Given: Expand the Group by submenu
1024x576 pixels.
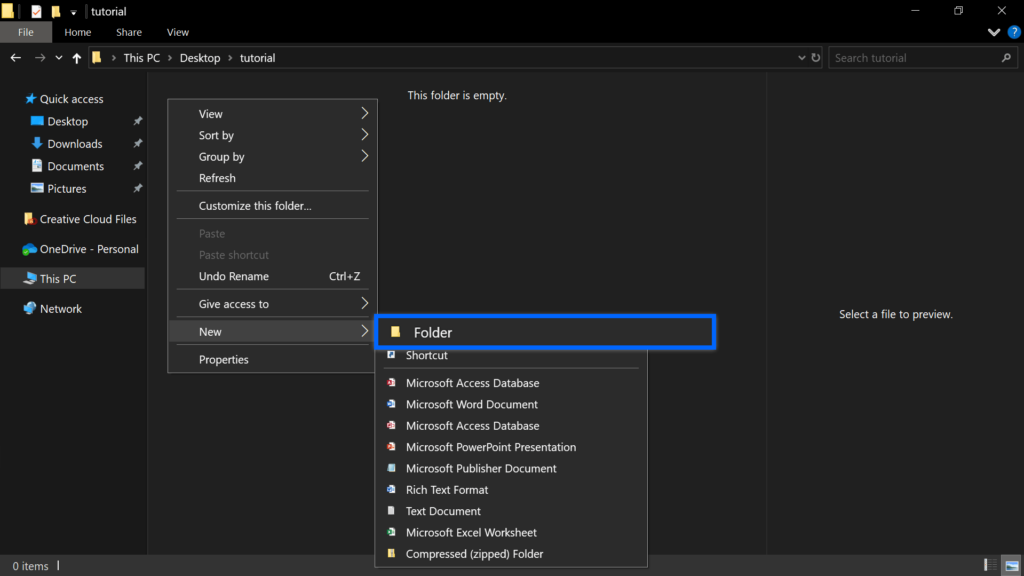Looking at the screenshot, I should click(x=272, y=157).
